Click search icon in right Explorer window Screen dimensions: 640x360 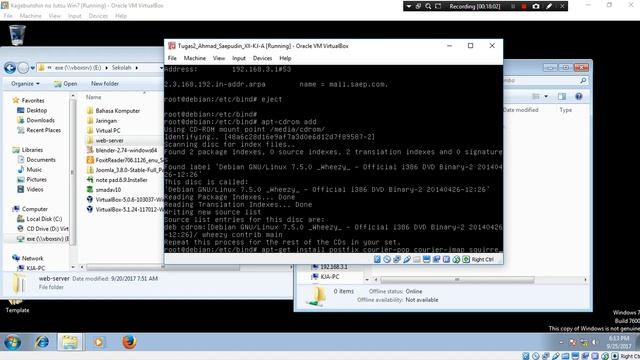pyautogui.click(x=583, y=80)
